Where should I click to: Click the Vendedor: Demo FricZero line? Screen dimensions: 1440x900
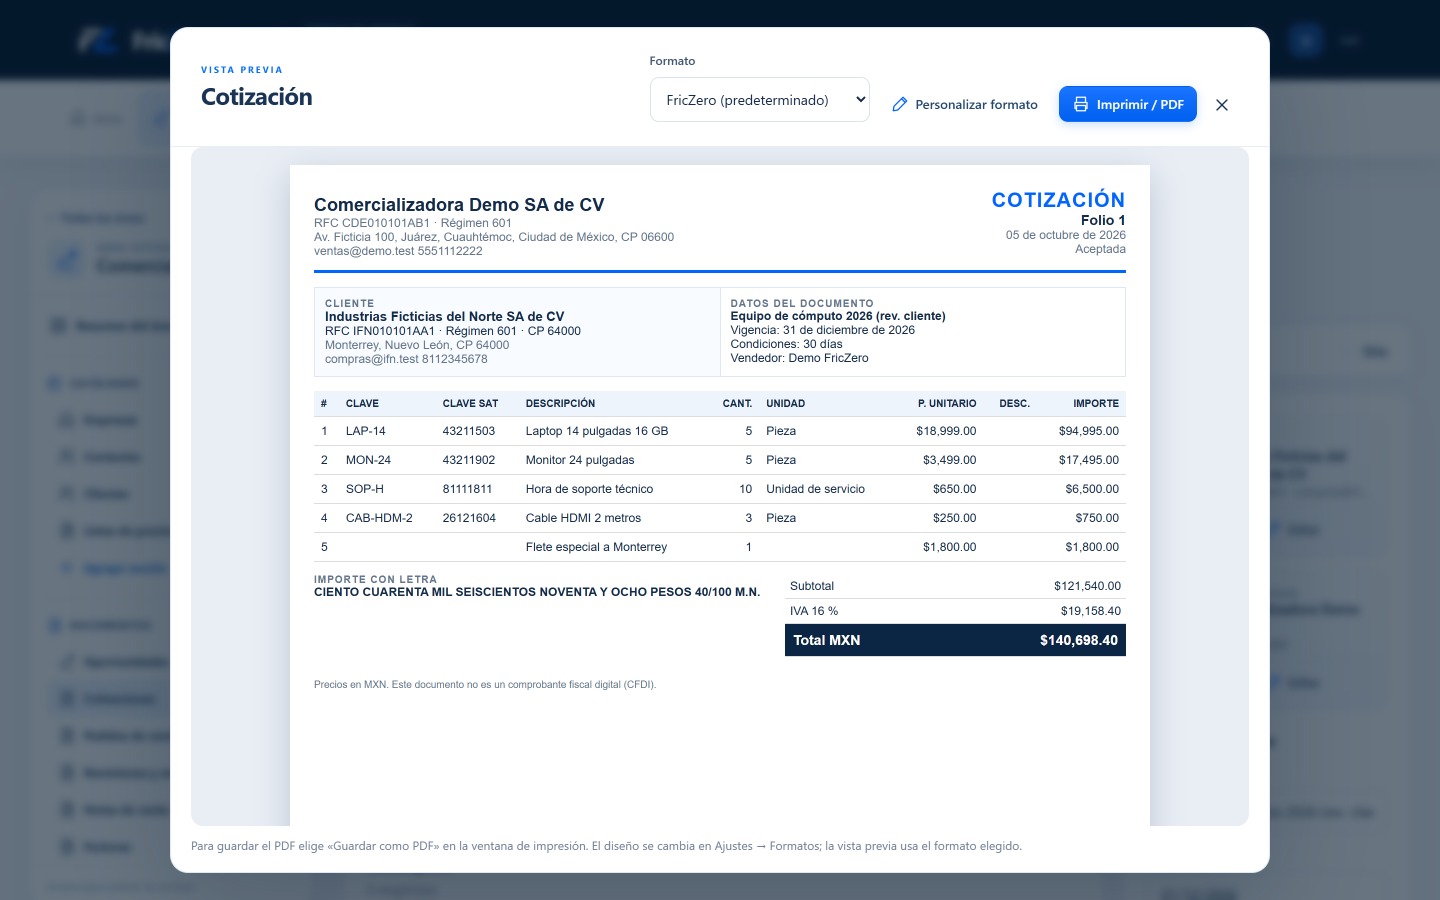800,358
